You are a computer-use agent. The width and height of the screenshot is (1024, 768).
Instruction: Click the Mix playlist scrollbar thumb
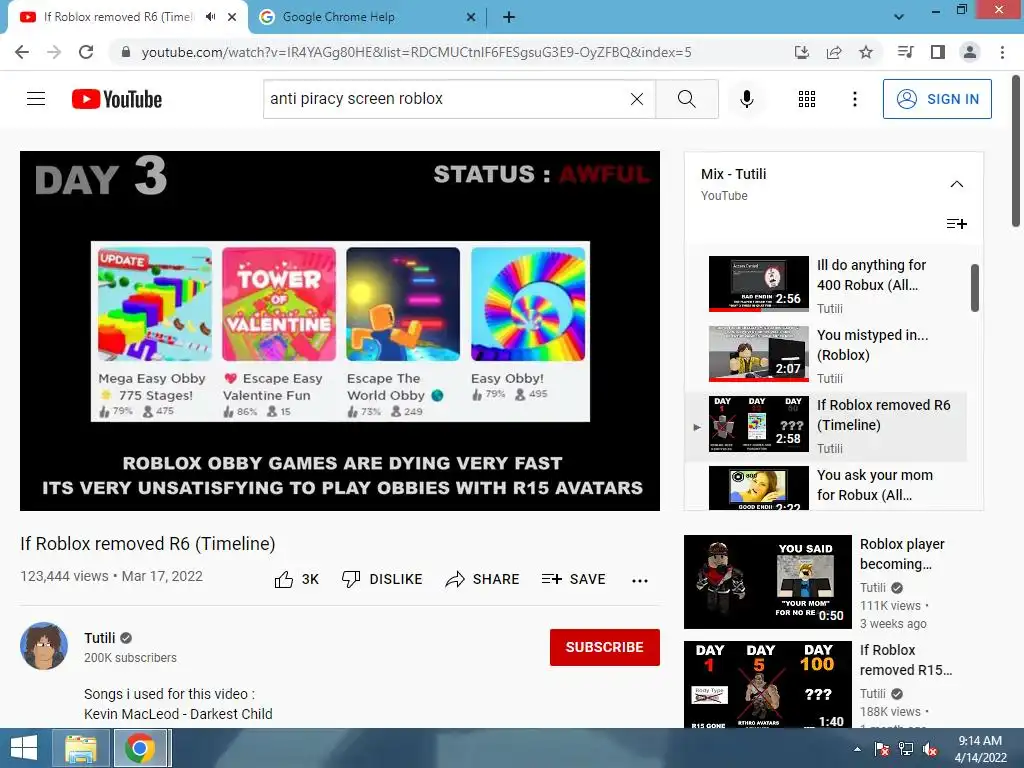974,288
